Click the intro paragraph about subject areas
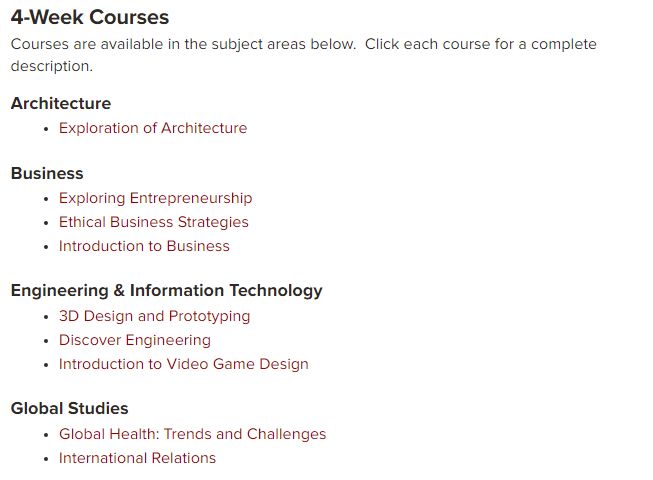This screenshot has width=653, height=480. click(304, 55)
